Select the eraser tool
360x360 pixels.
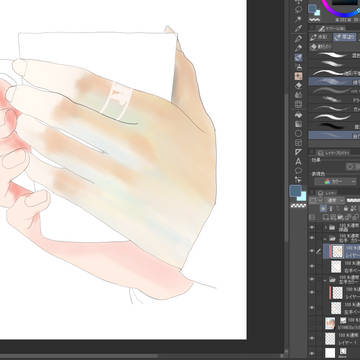(299, 86)
